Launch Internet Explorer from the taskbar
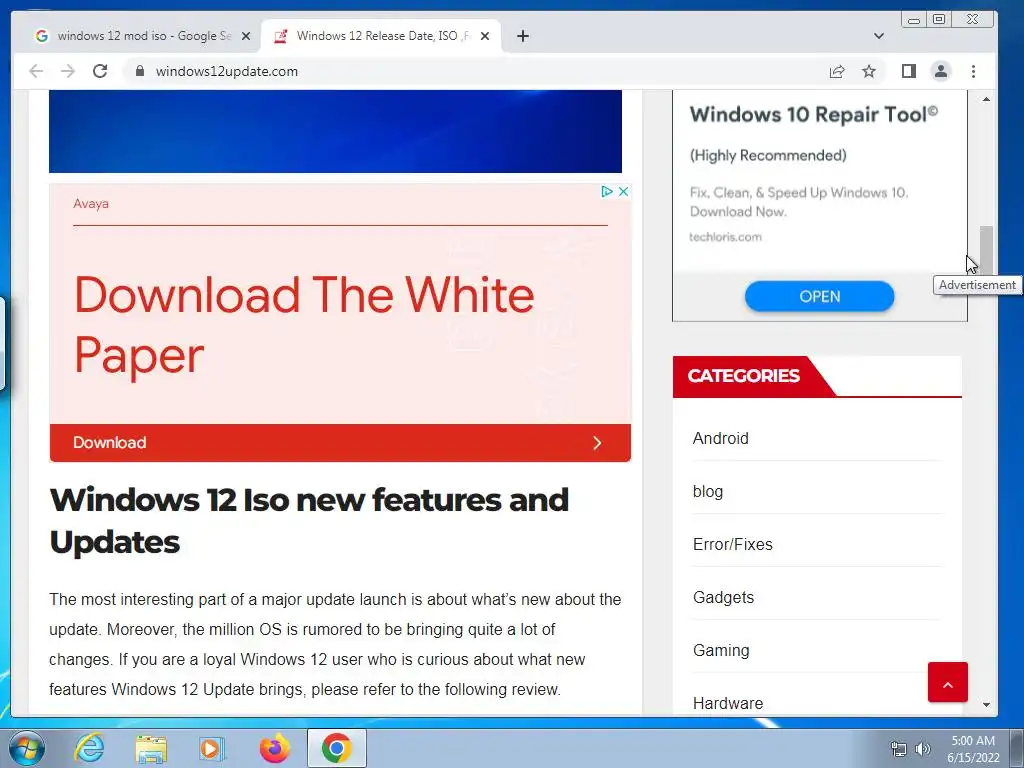Screen dimensions: 1024x768 (89, 748)
